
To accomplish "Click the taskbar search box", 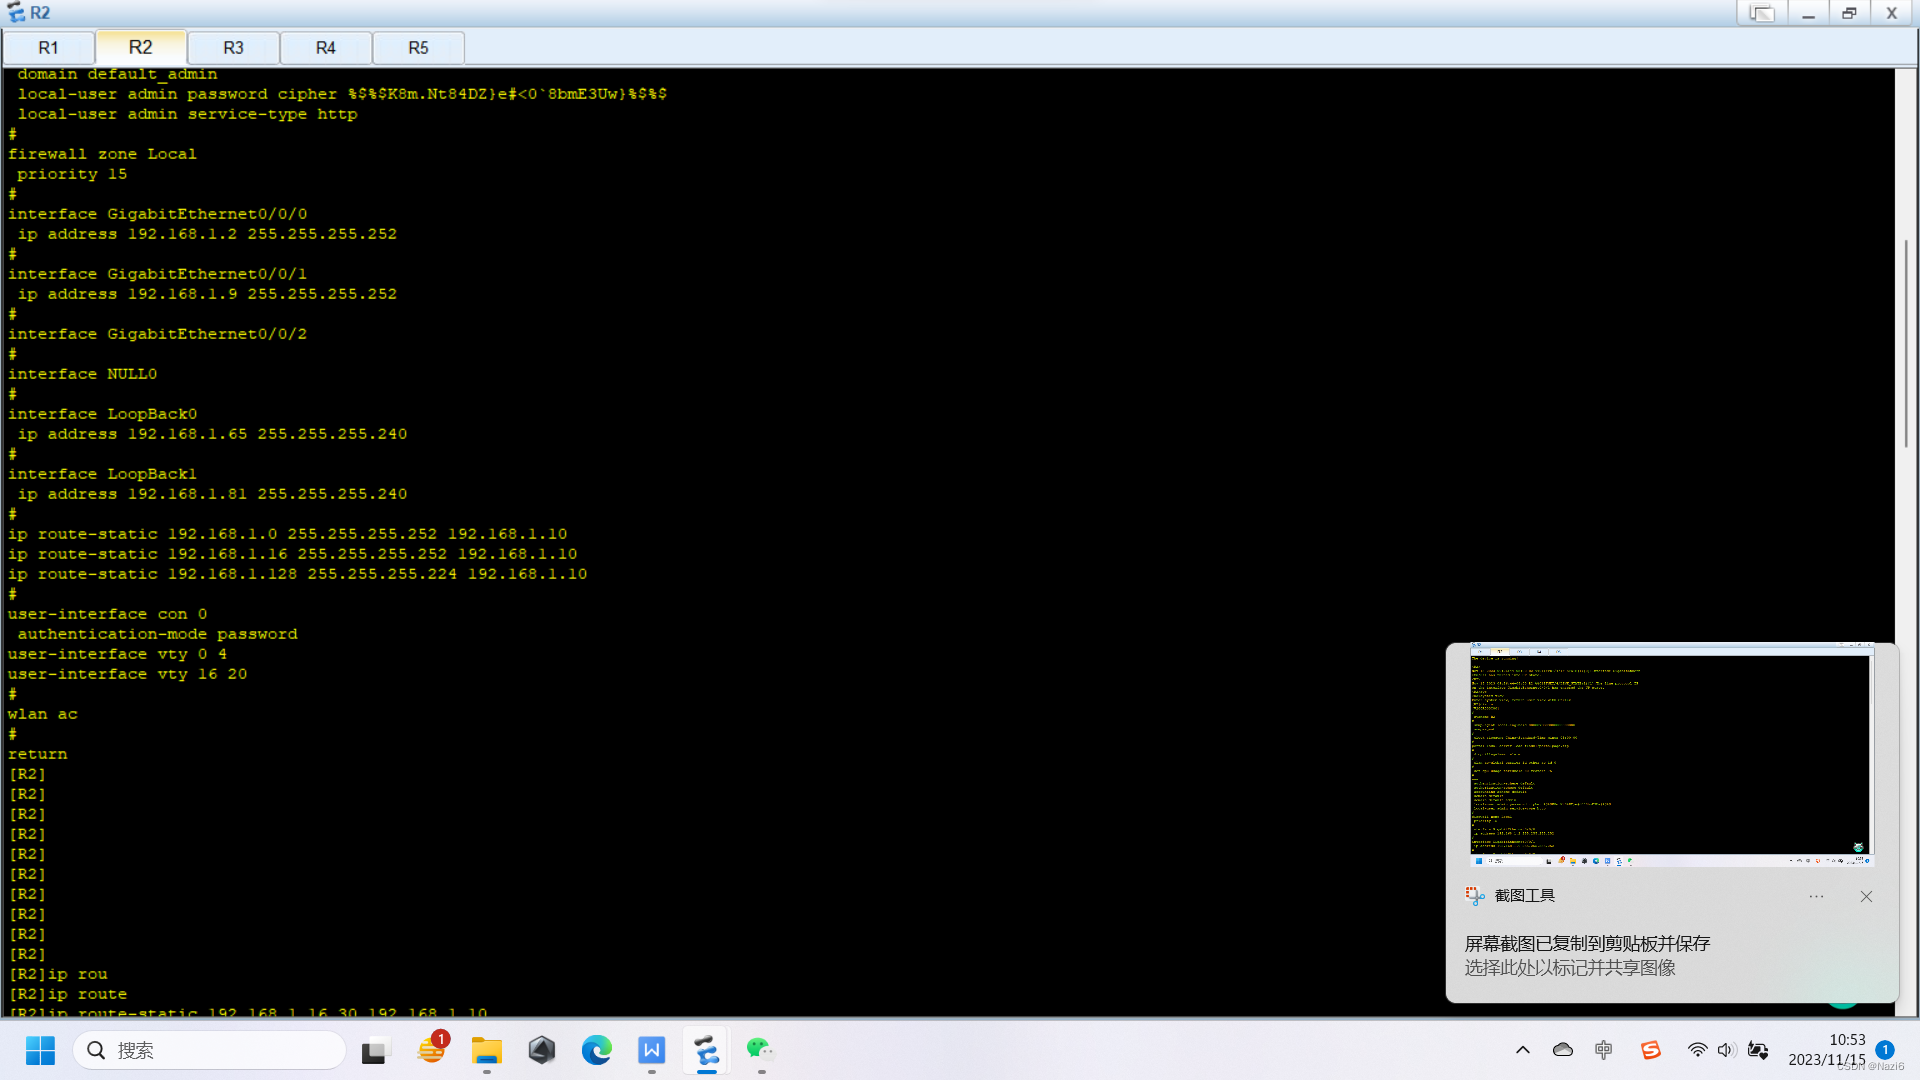I will point(210,1050).
